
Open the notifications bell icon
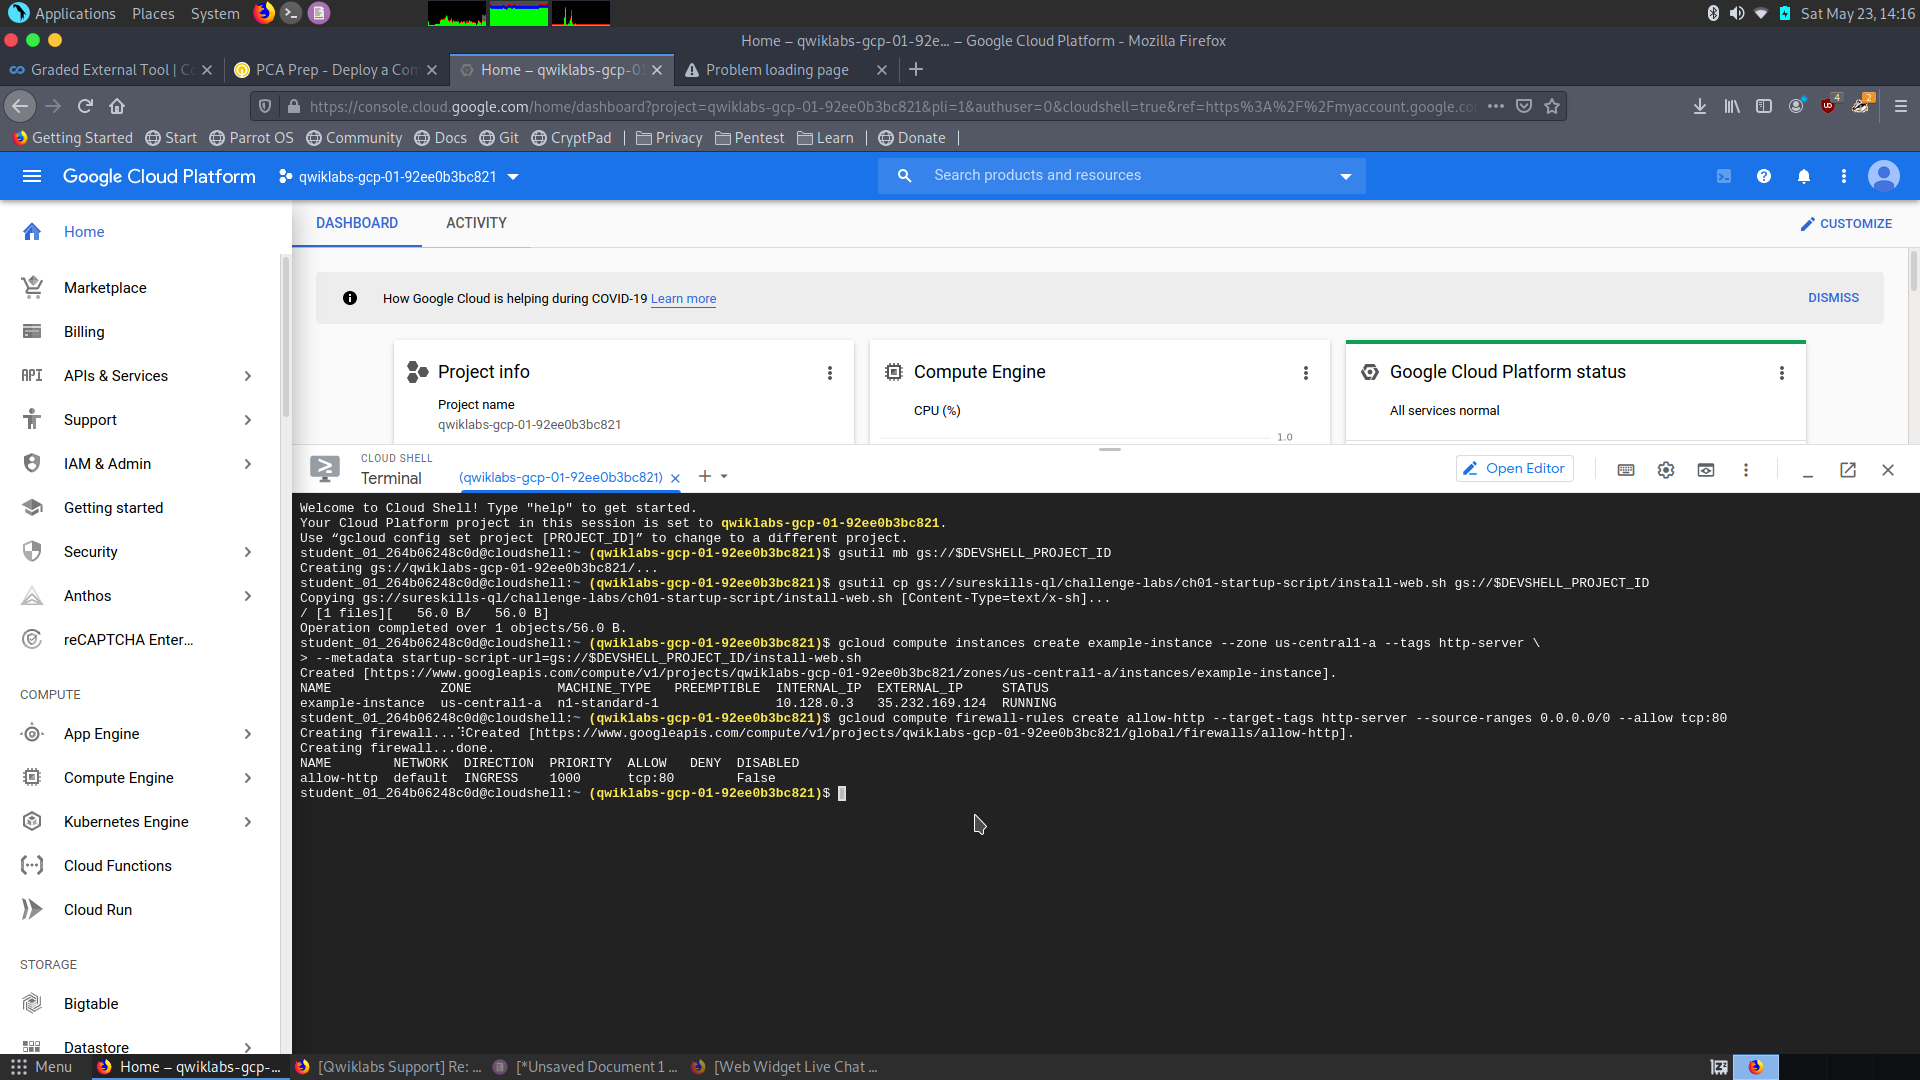point(1803,175)
